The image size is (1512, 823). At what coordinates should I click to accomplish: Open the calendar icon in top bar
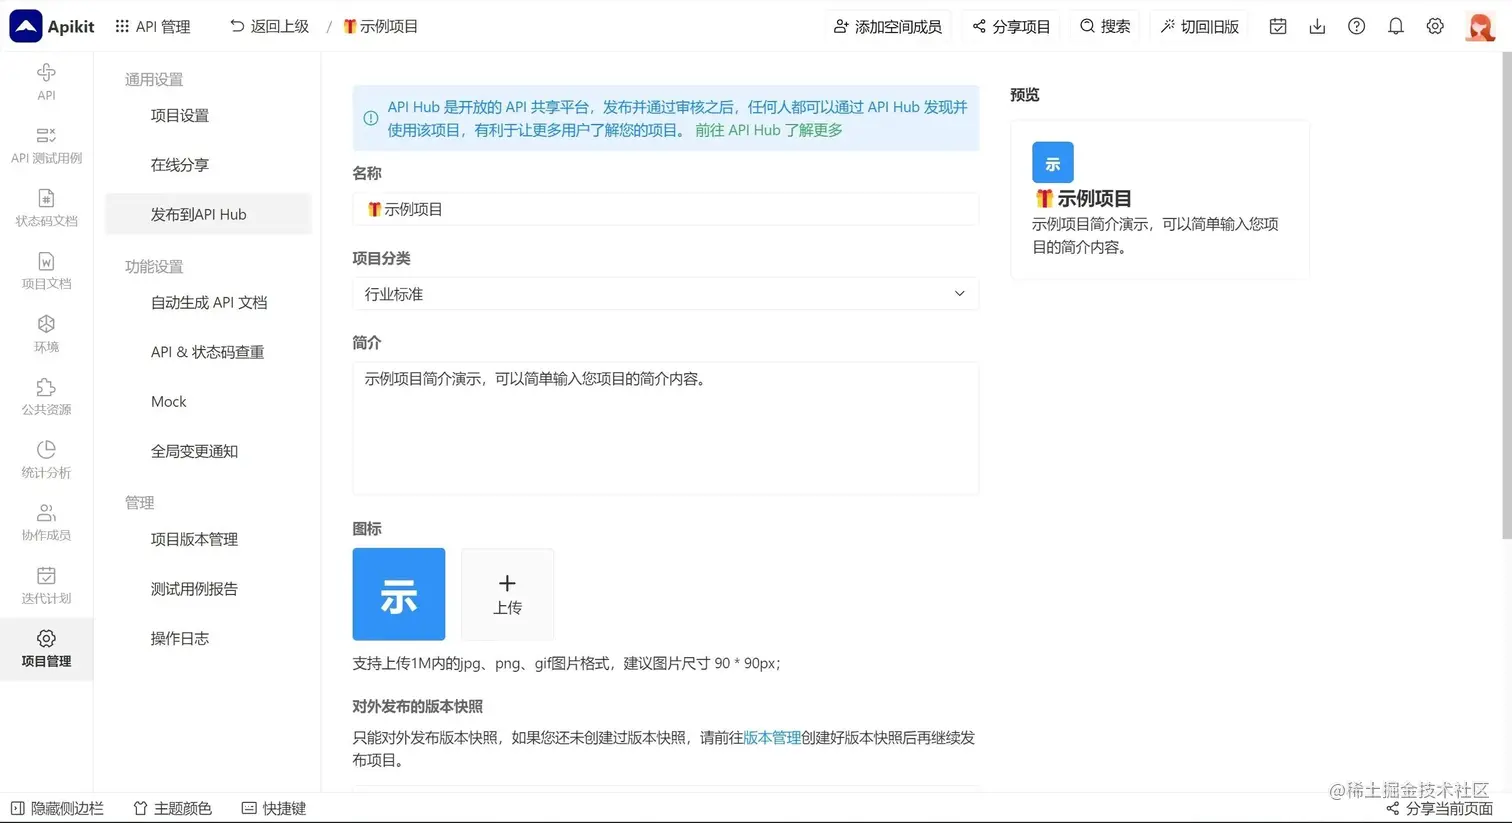coord(1278,26)
